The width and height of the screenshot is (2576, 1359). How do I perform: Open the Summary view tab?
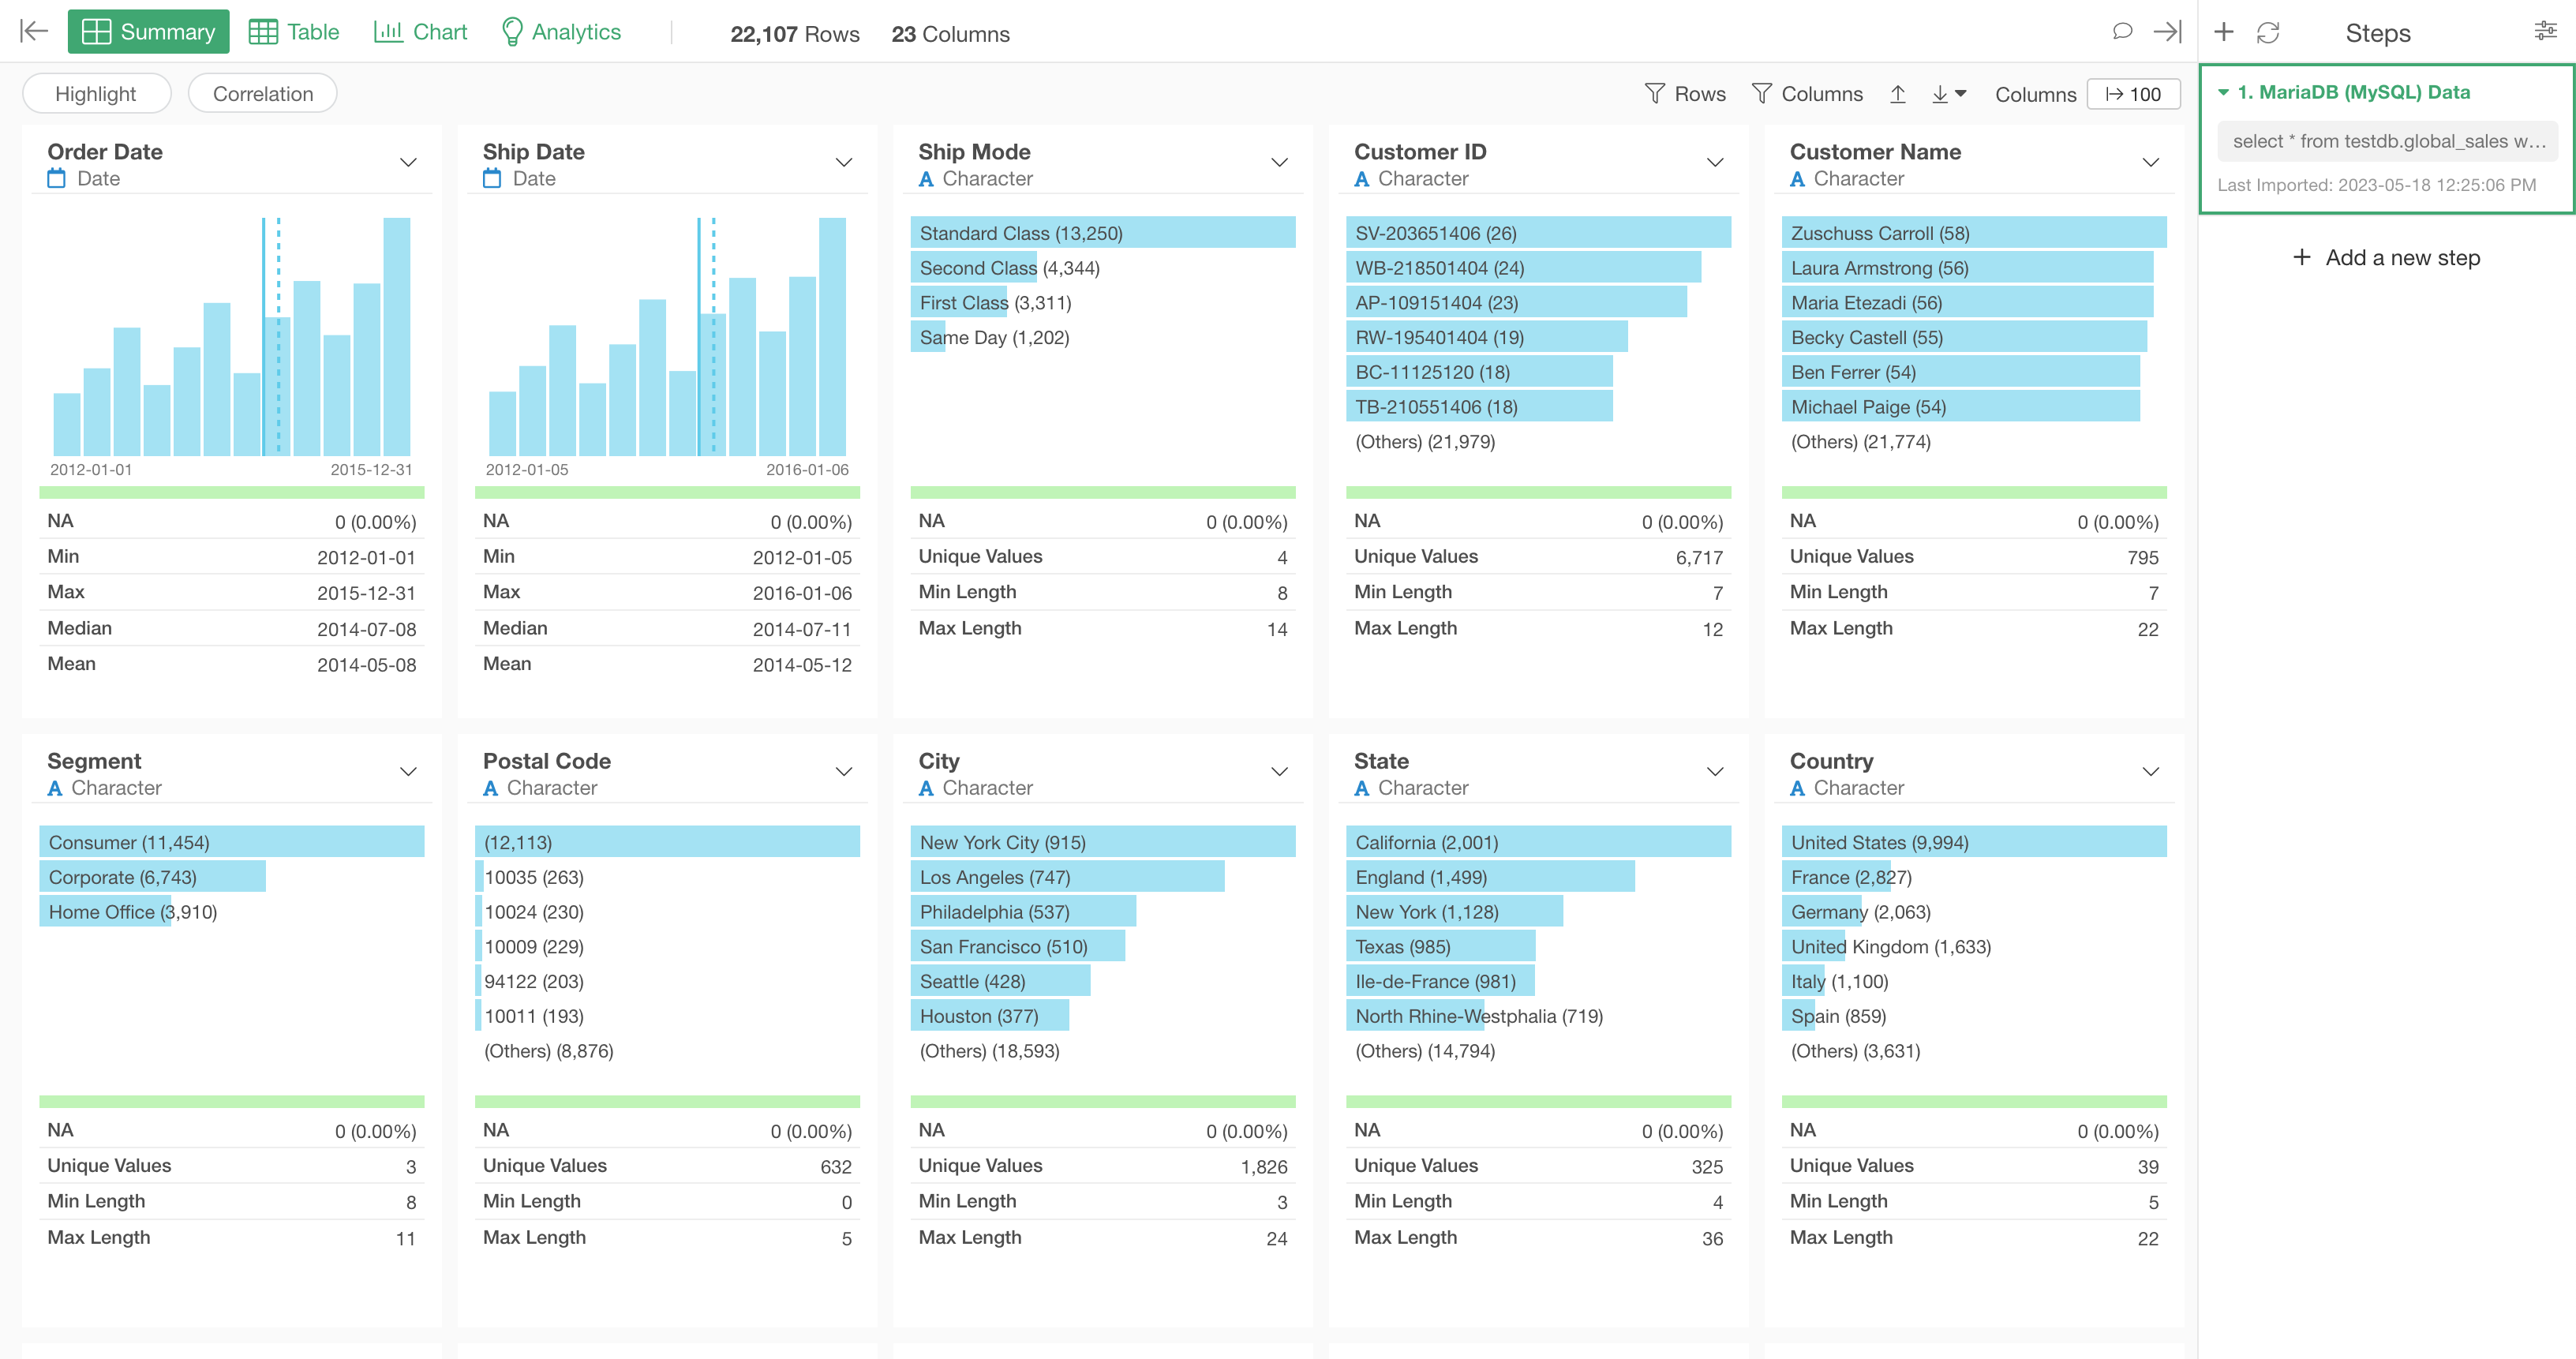click(148, 32)
